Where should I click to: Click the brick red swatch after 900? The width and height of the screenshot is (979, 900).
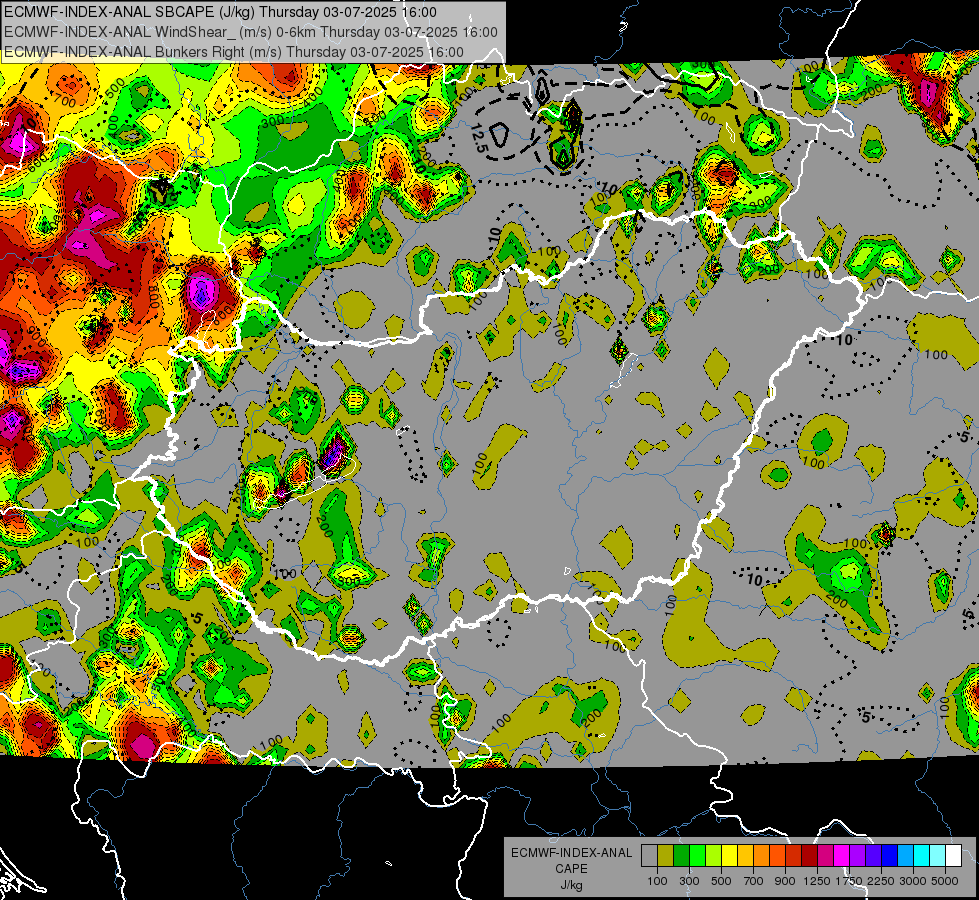794,855
